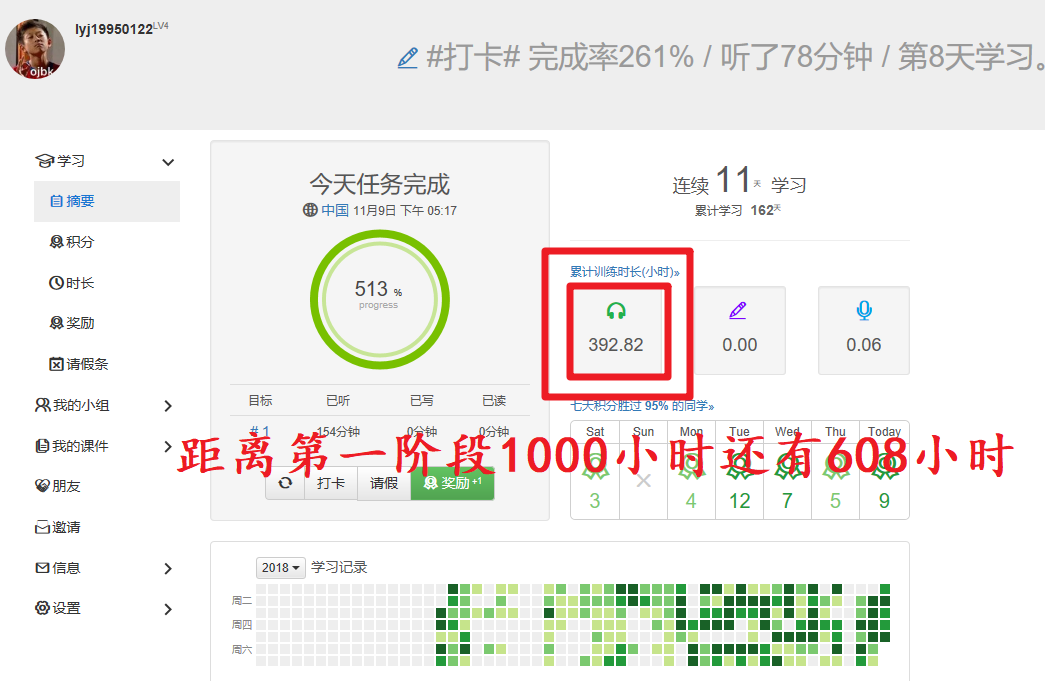1045x681 pixels.
Task: Click the 信息 mail icon
Action: [x=43, y=568]
